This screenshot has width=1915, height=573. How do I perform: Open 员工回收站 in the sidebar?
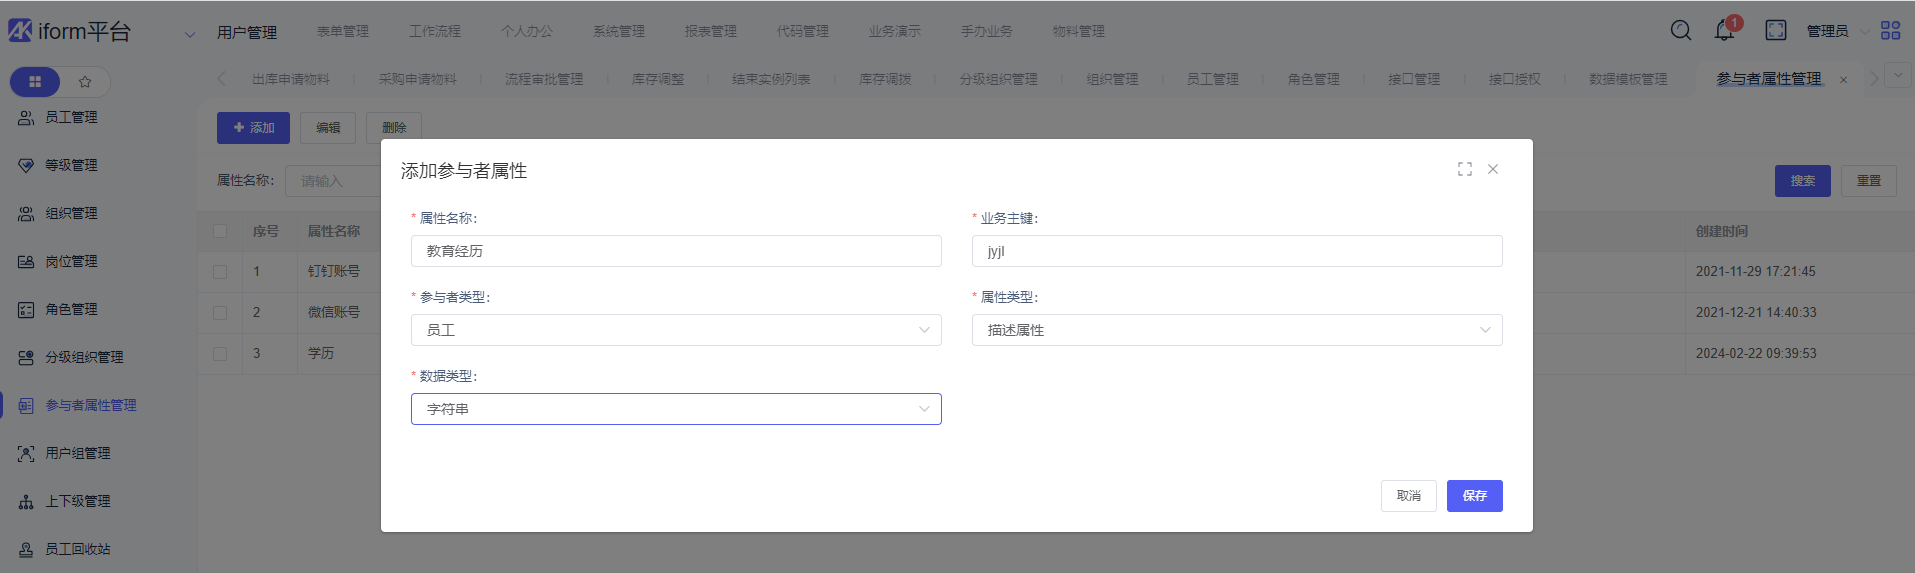tap(78, 549)
